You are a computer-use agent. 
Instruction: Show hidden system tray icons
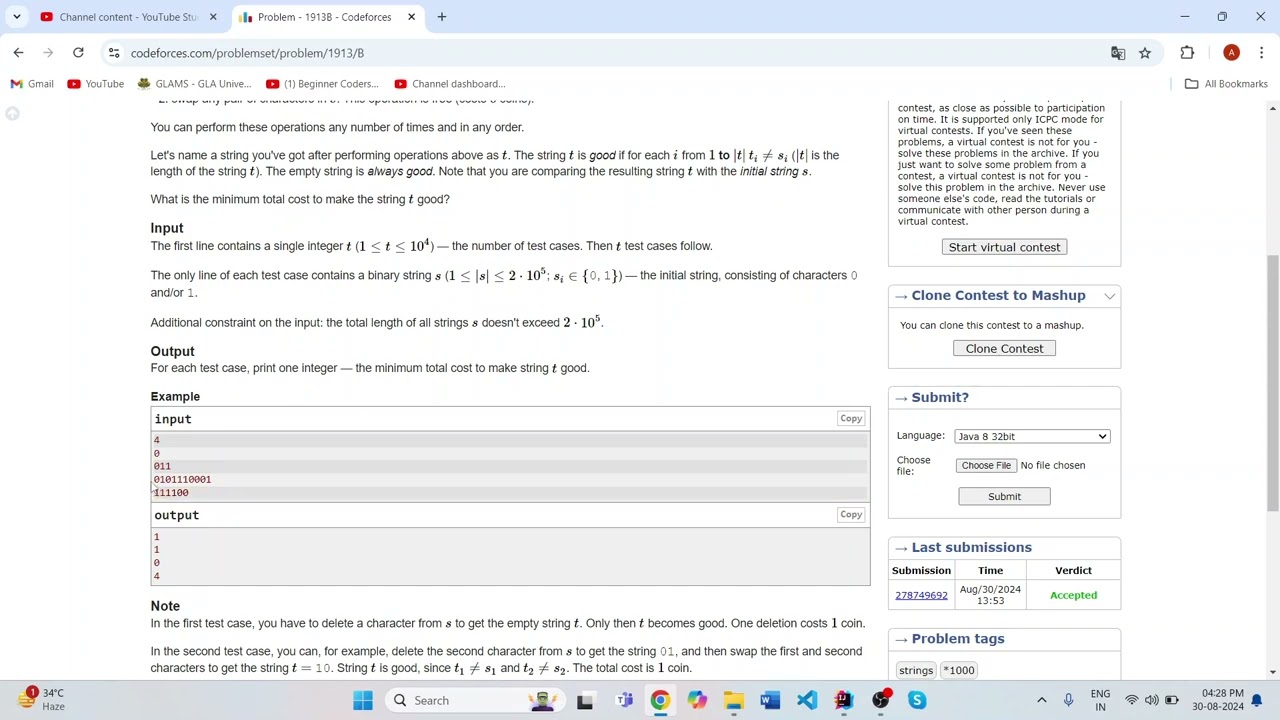[x=1041, y=701]
